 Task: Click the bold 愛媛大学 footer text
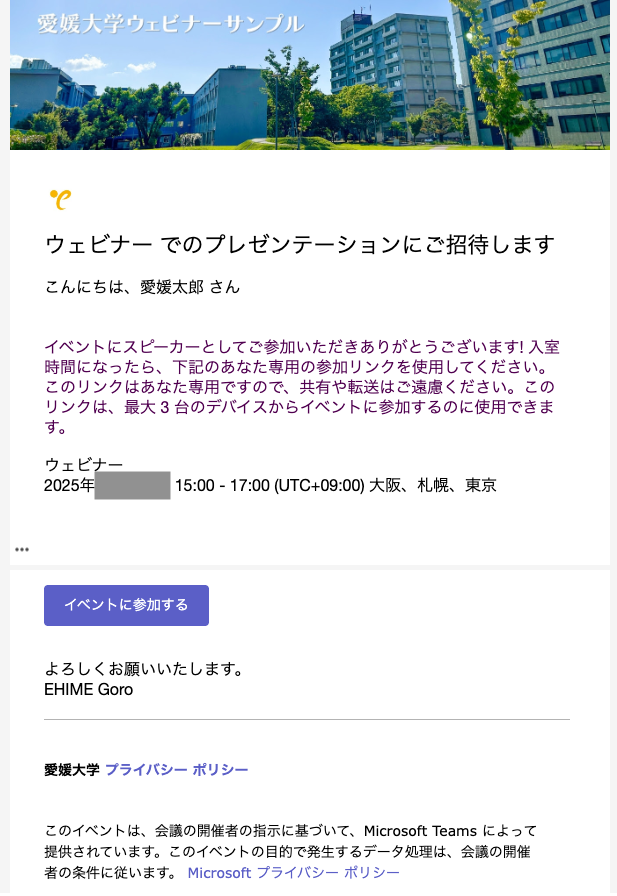[72, 770]
